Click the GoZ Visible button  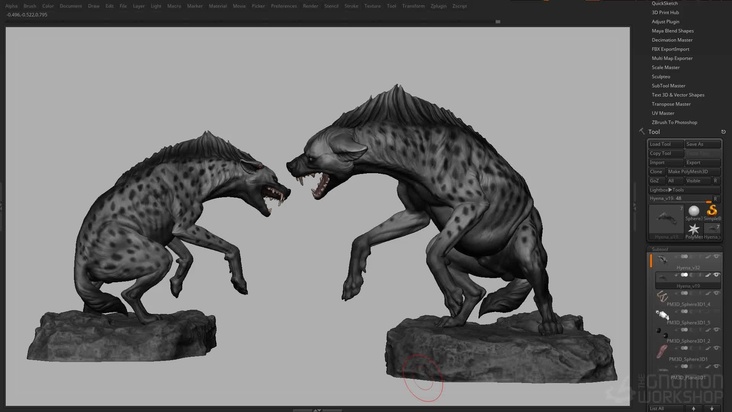tap(697, 181)
